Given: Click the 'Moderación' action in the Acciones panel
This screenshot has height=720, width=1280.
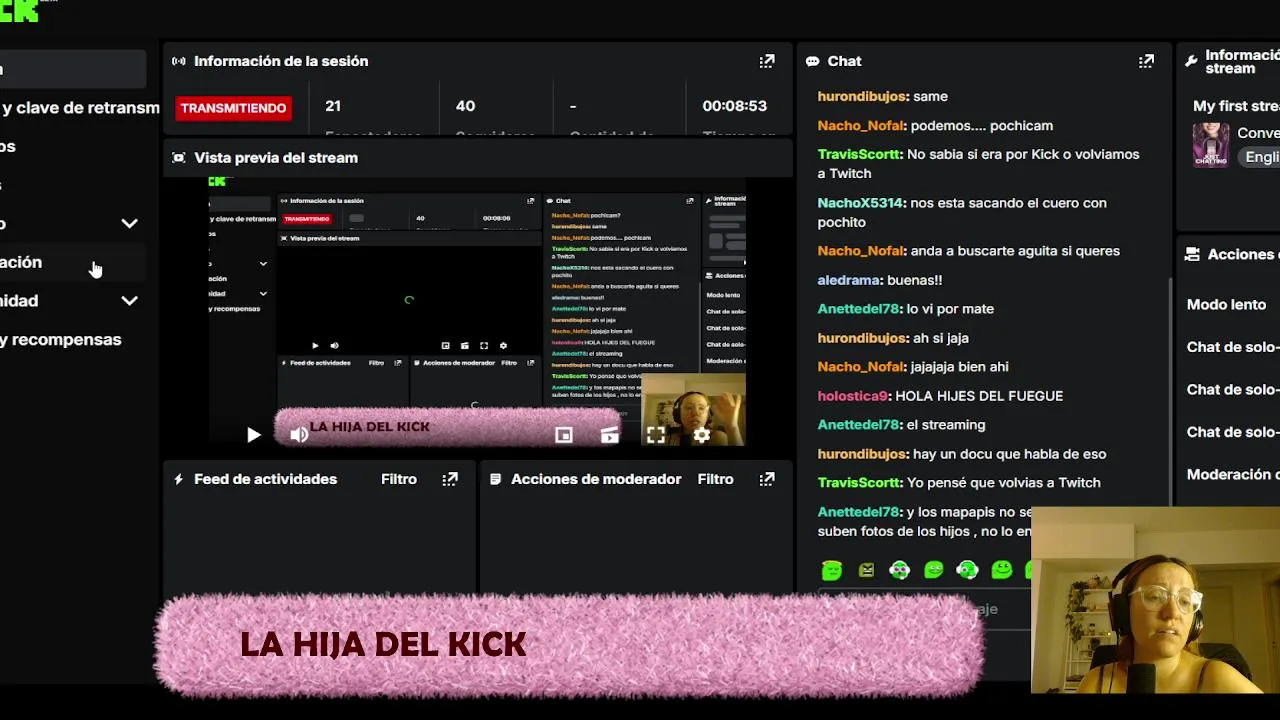Looking at the screenshot, I should click(1233, 475).
